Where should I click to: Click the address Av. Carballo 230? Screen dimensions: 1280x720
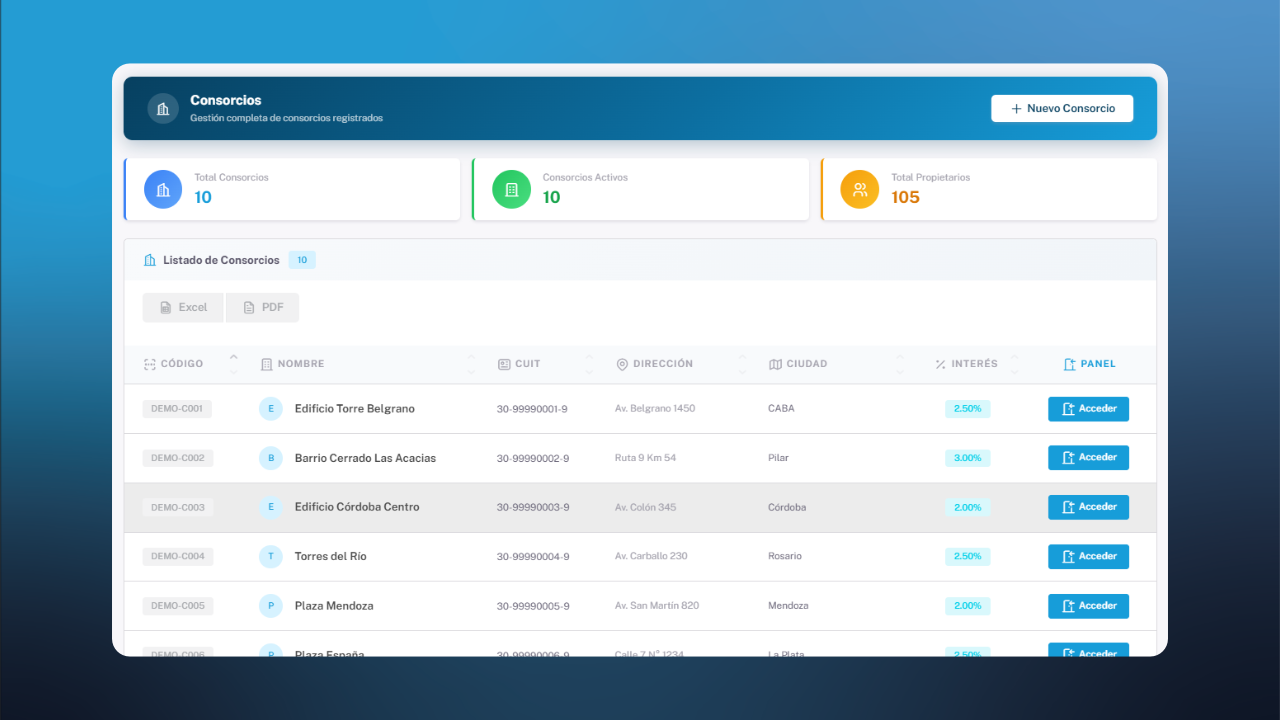coord(651,556)
